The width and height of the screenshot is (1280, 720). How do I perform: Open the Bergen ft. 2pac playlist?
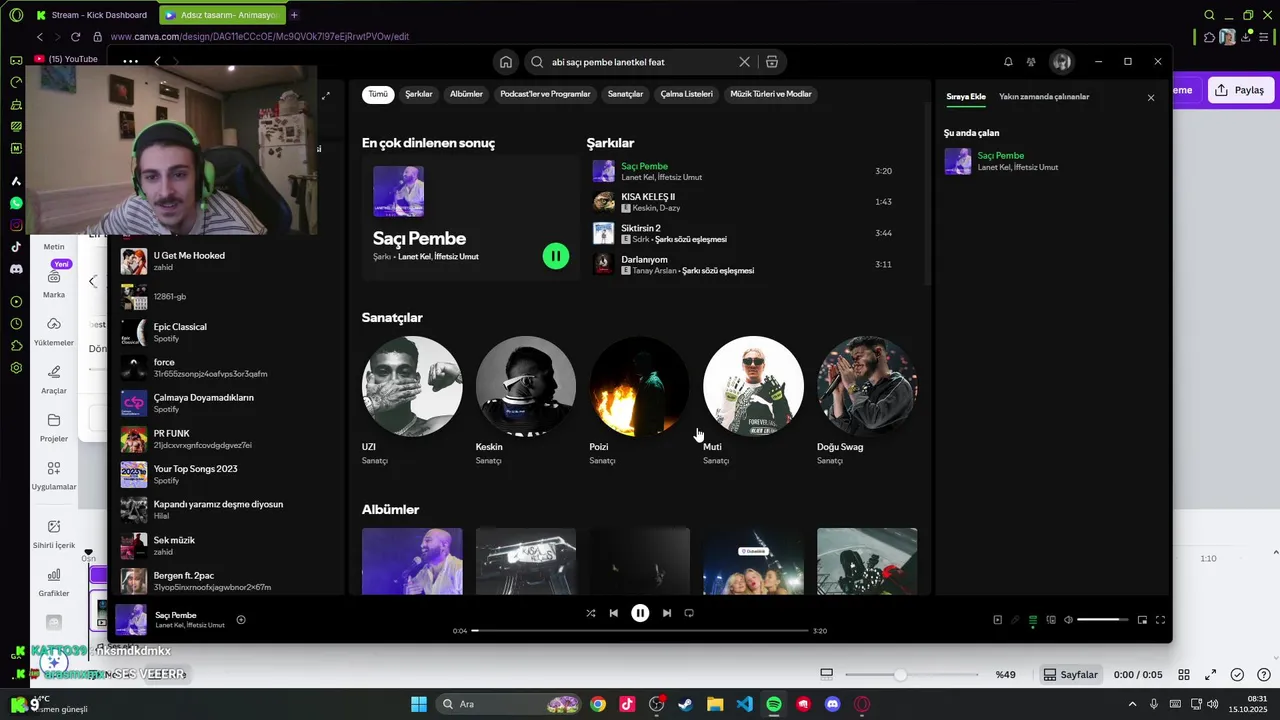[228, 581]
